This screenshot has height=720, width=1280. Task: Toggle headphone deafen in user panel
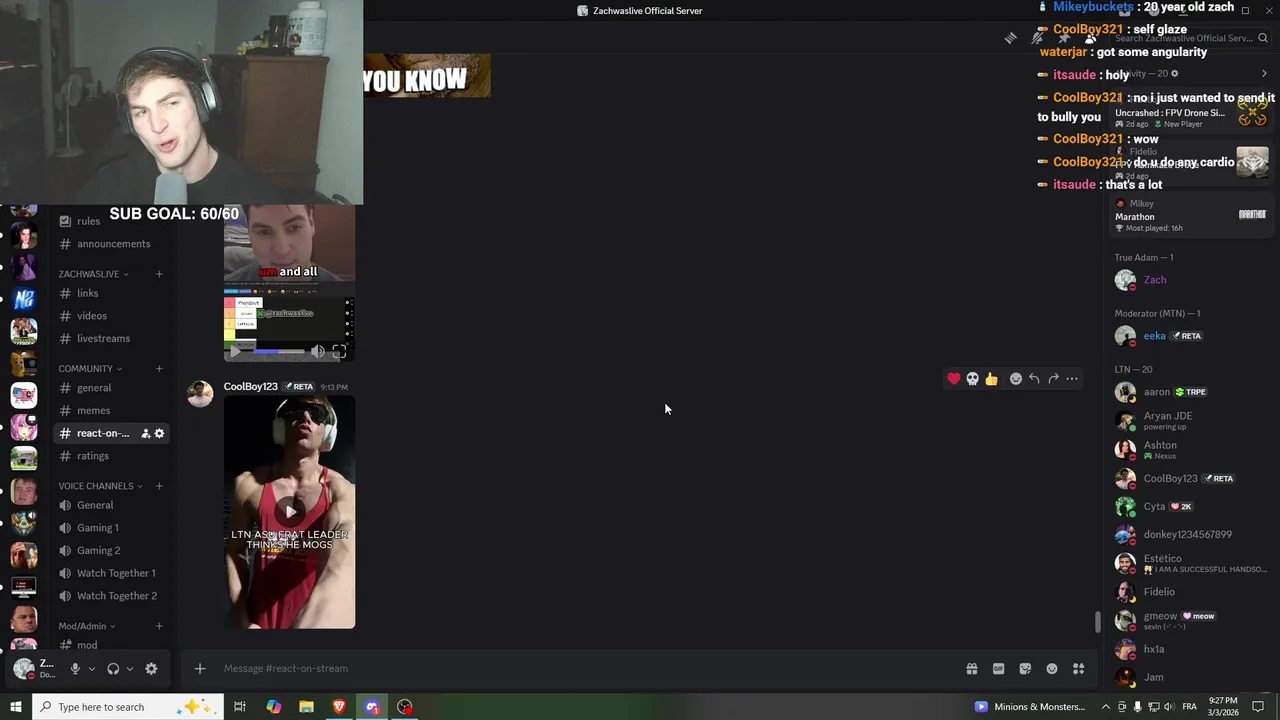coord(113,669)
